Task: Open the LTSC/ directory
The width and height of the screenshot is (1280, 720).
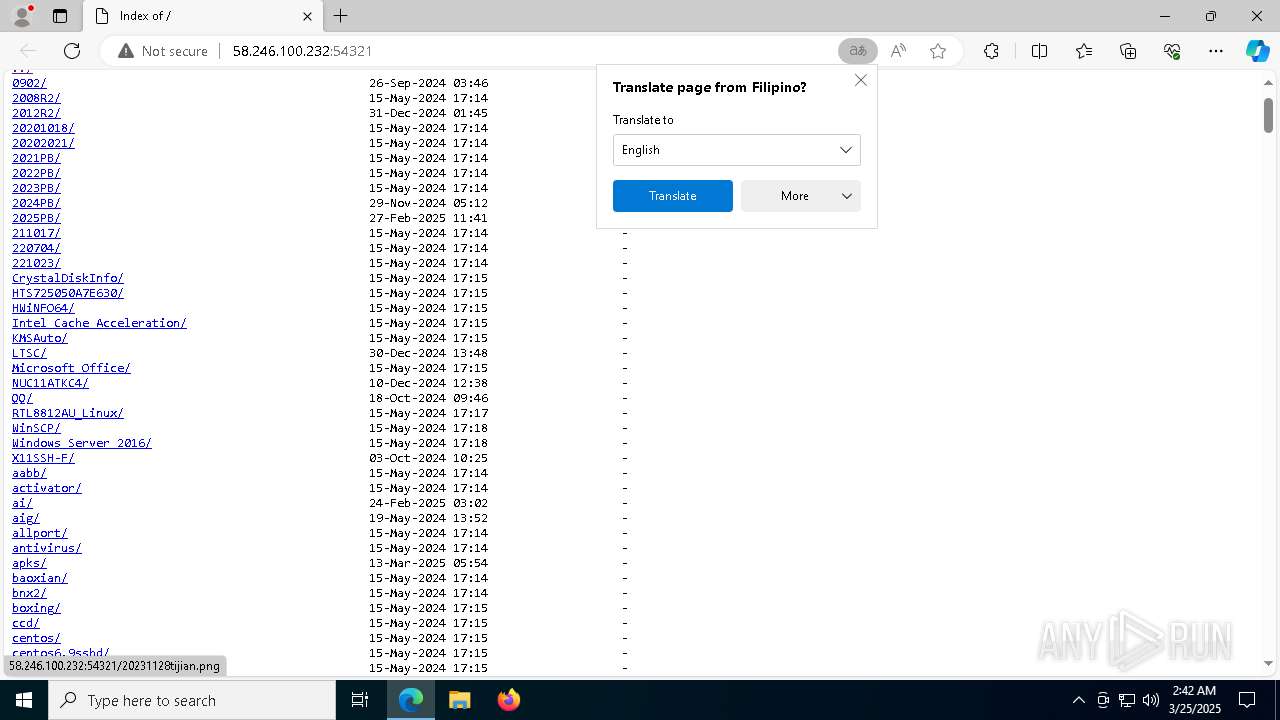Action: click(x=29, y=353)
